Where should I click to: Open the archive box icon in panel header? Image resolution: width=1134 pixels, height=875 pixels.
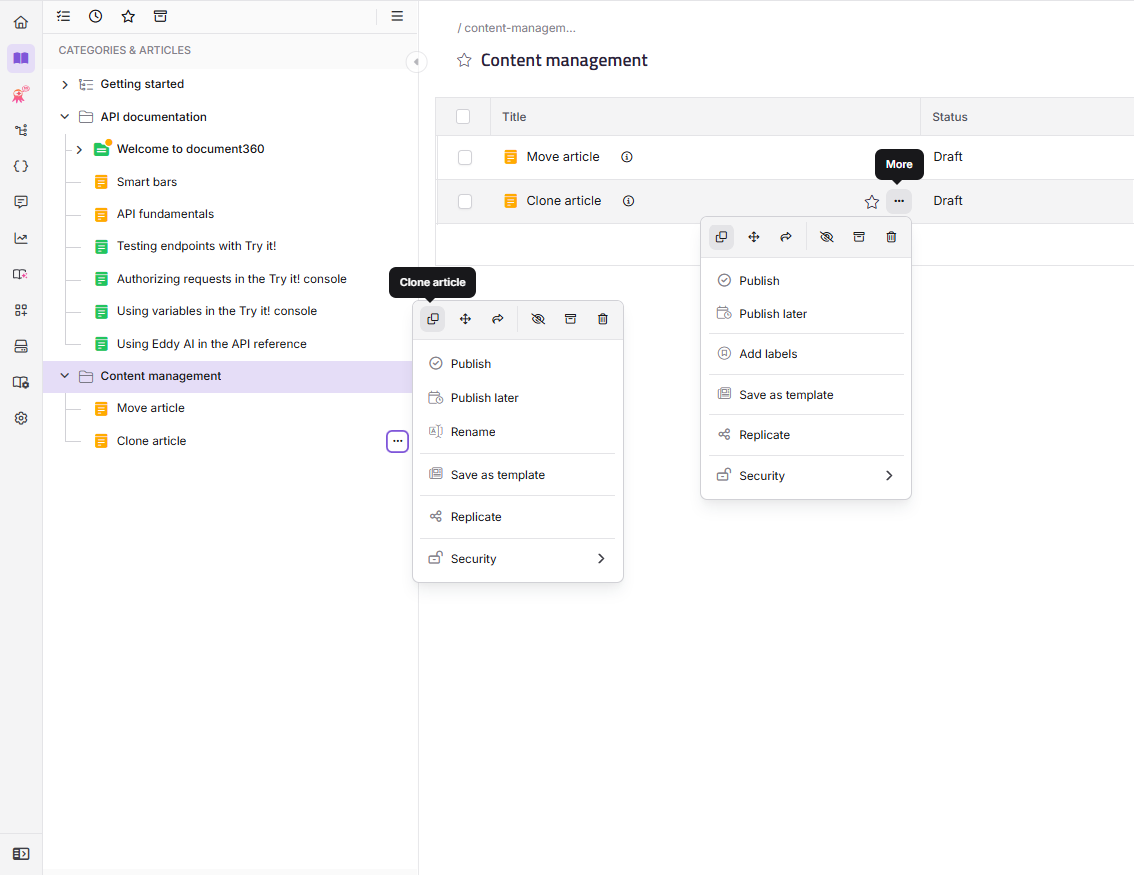pyautogui.click(x=161, y=16)
